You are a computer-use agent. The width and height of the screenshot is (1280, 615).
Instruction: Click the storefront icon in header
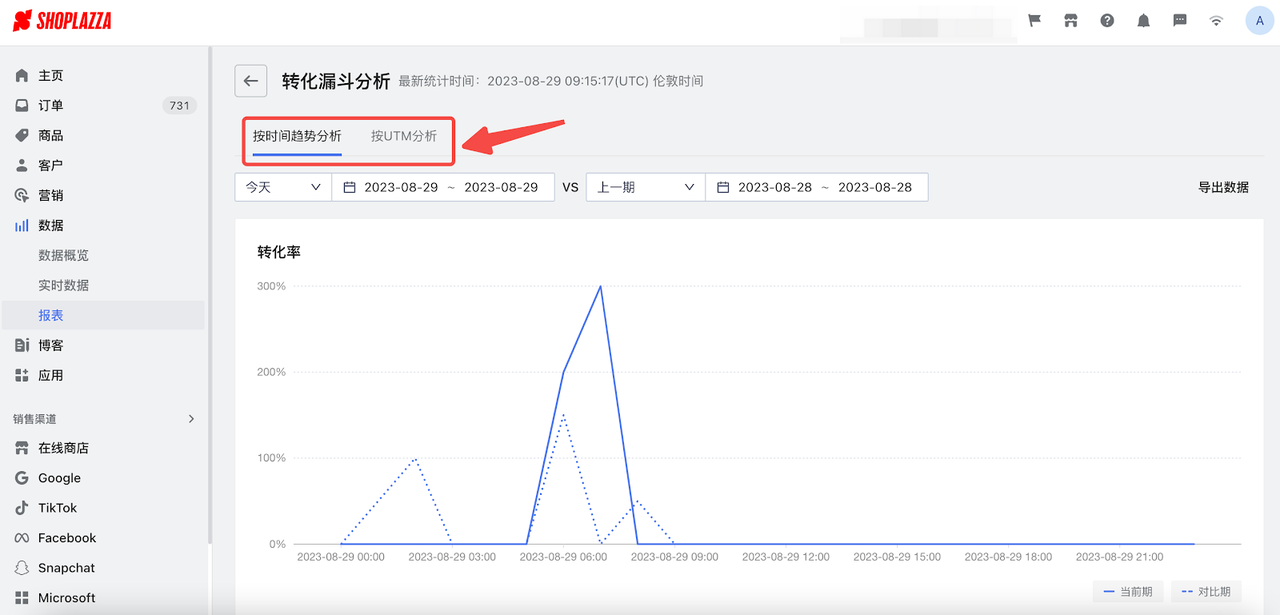(1071, 20)
